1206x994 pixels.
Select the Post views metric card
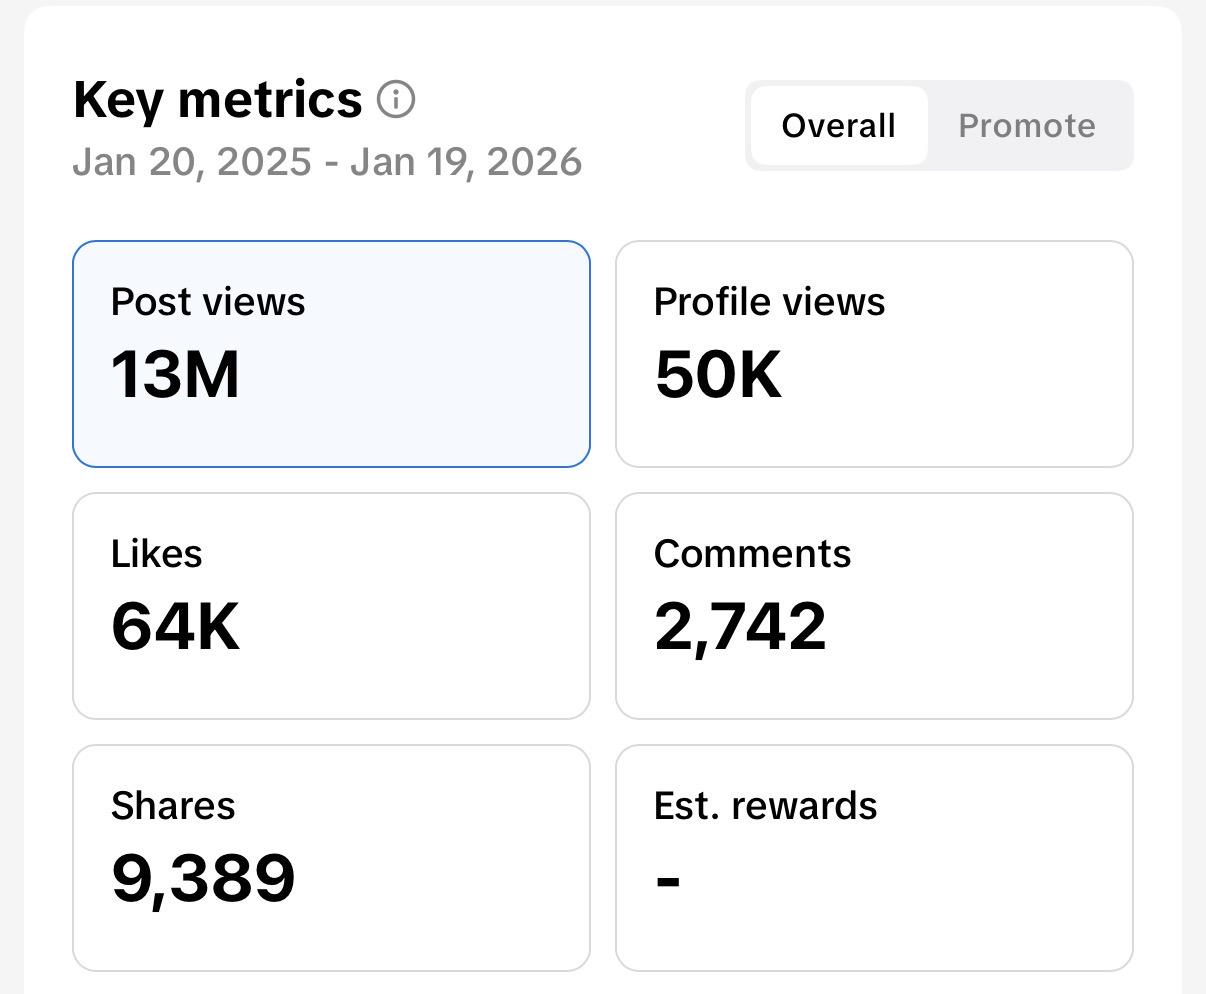(331, 353)
